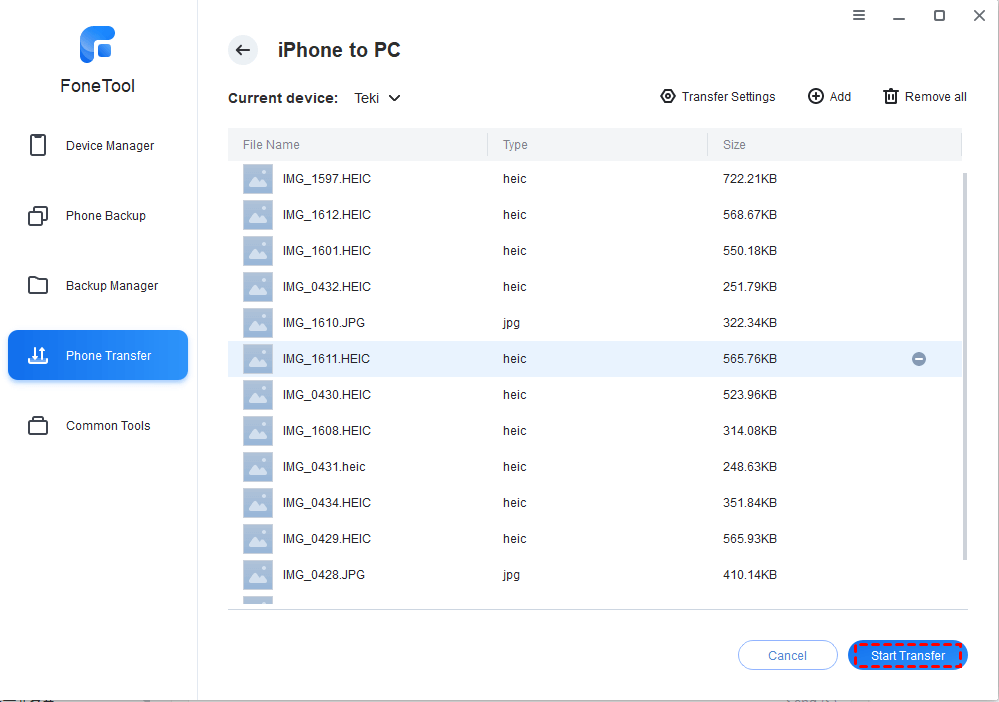Viewport: 999px width, 702px height.
Task: Click the IMG_1610.JPG file thumbnail
Action: click(x=258, y=323)
